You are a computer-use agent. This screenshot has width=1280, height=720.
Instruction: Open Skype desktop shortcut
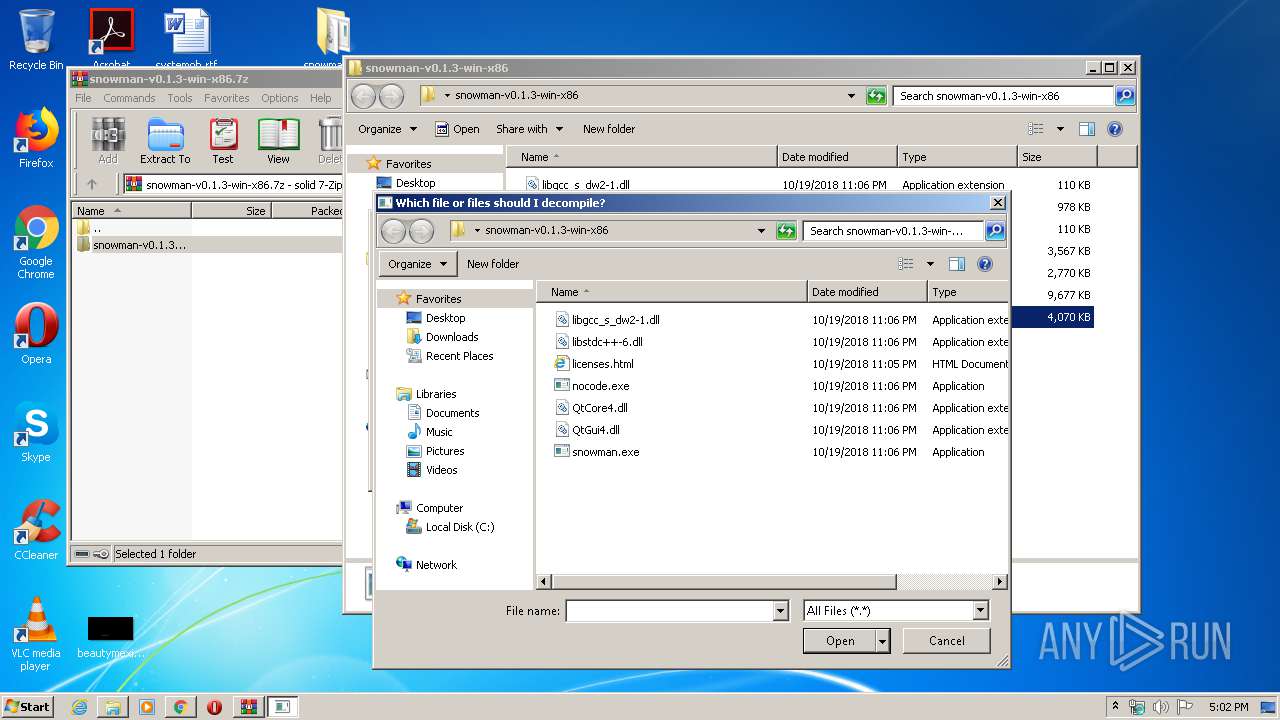click(36, 432)
